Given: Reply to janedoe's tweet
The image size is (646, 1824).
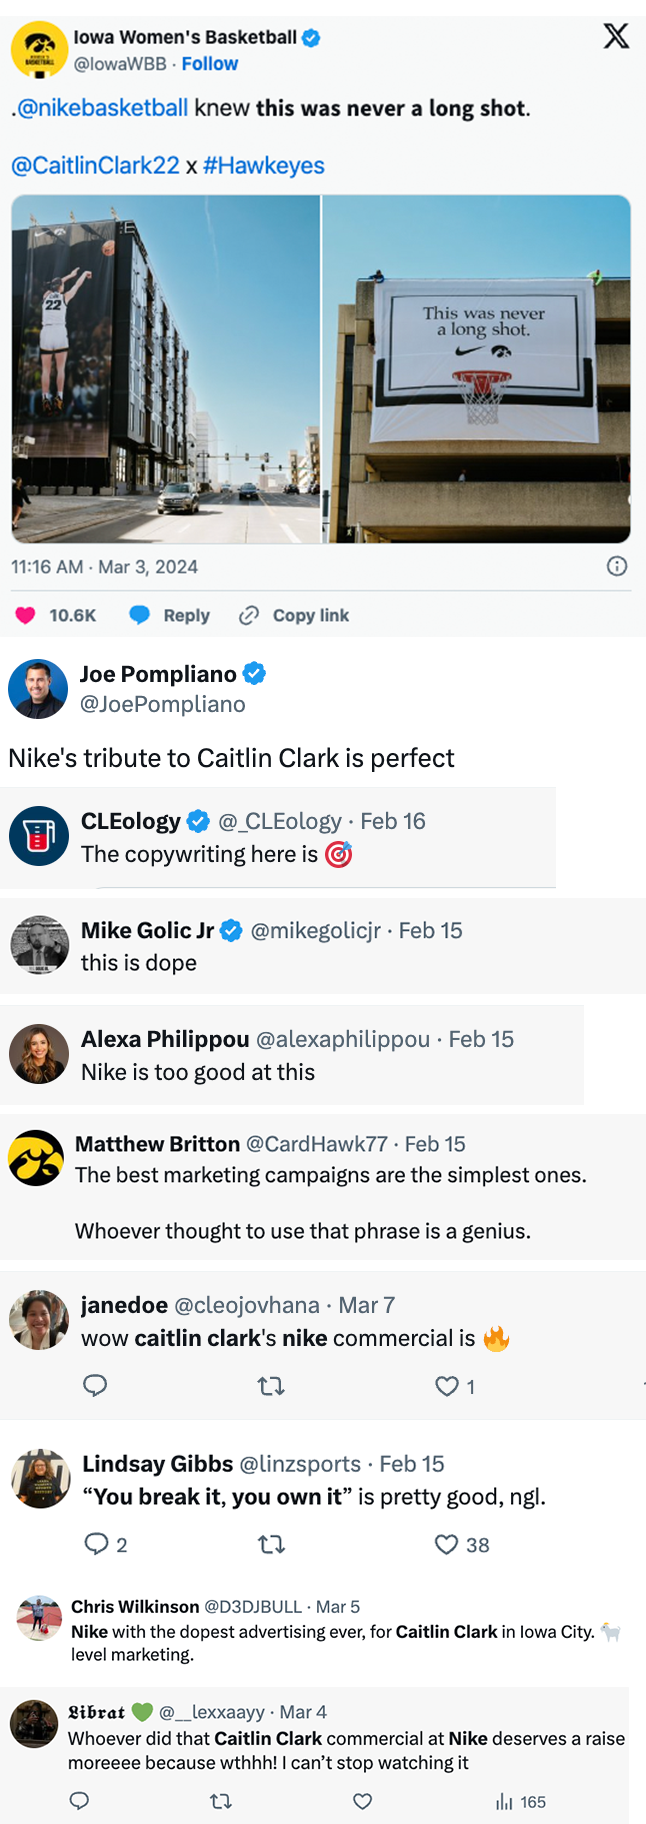Looking at the screenshot, I should (95, 1385).
